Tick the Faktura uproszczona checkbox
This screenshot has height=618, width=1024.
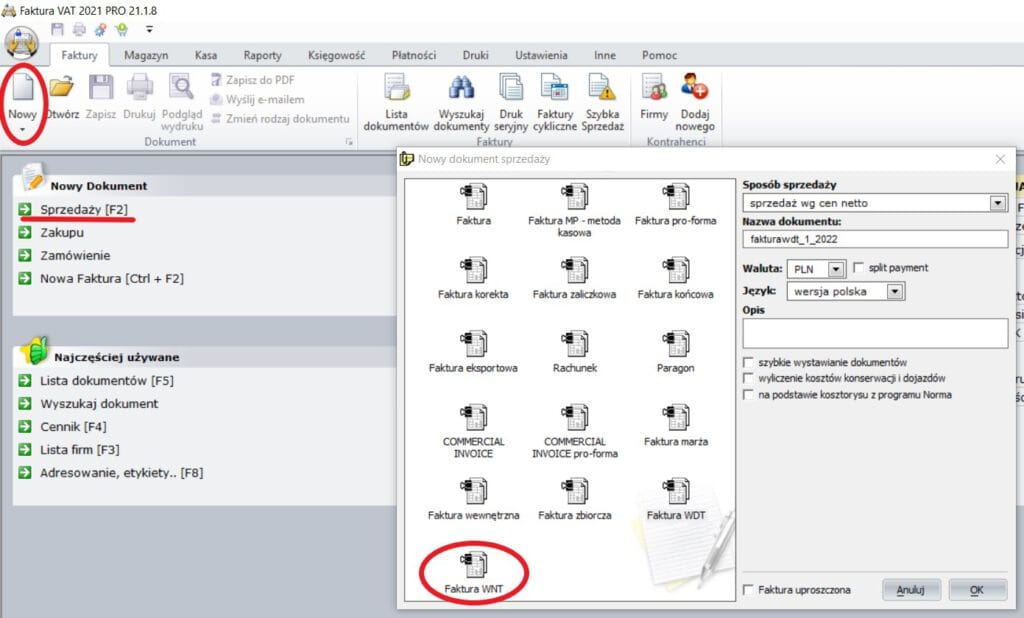click(x=749, y=590)
